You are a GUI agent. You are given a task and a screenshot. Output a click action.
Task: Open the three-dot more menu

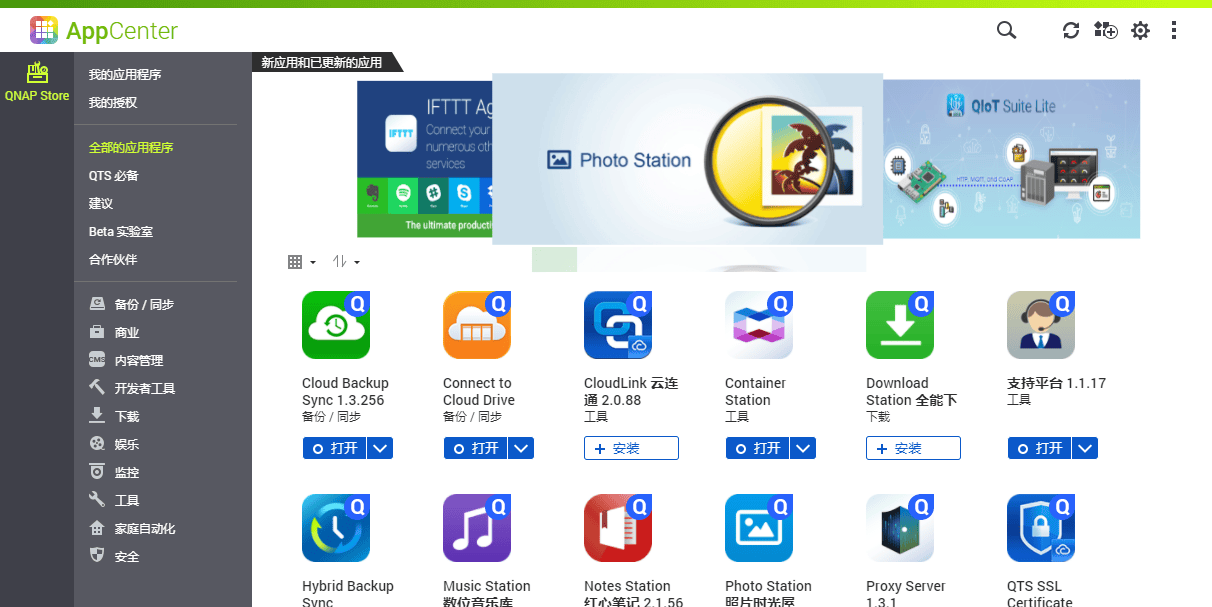(1174, 30)
